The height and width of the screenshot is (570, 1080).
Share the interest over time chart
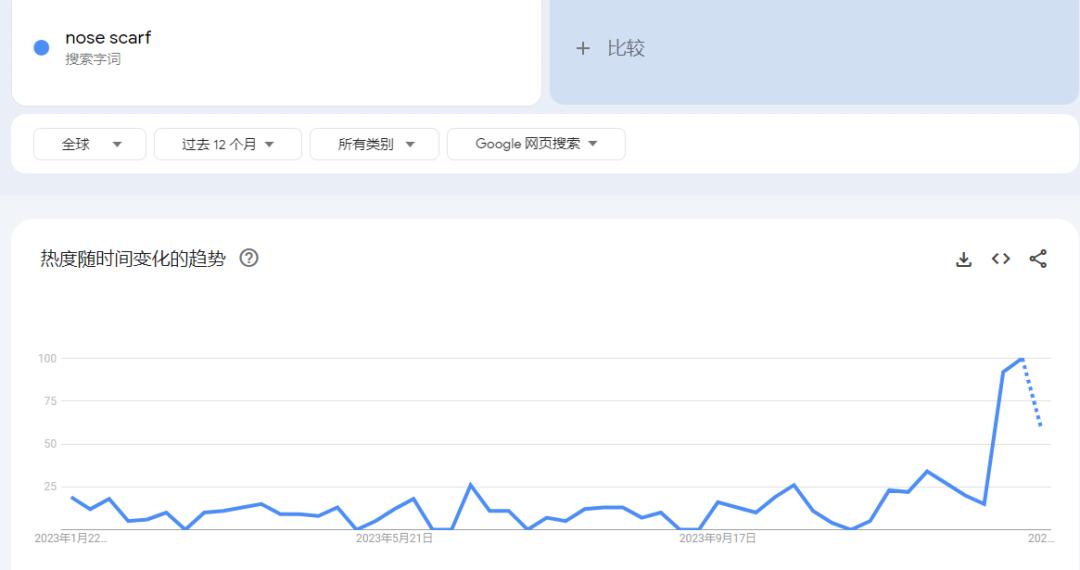pos(1038,259)
